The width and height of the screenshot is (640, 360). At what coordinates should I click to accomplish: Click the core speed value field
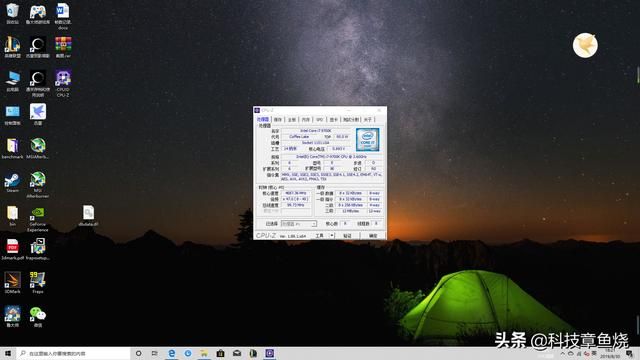coord(296,193)
